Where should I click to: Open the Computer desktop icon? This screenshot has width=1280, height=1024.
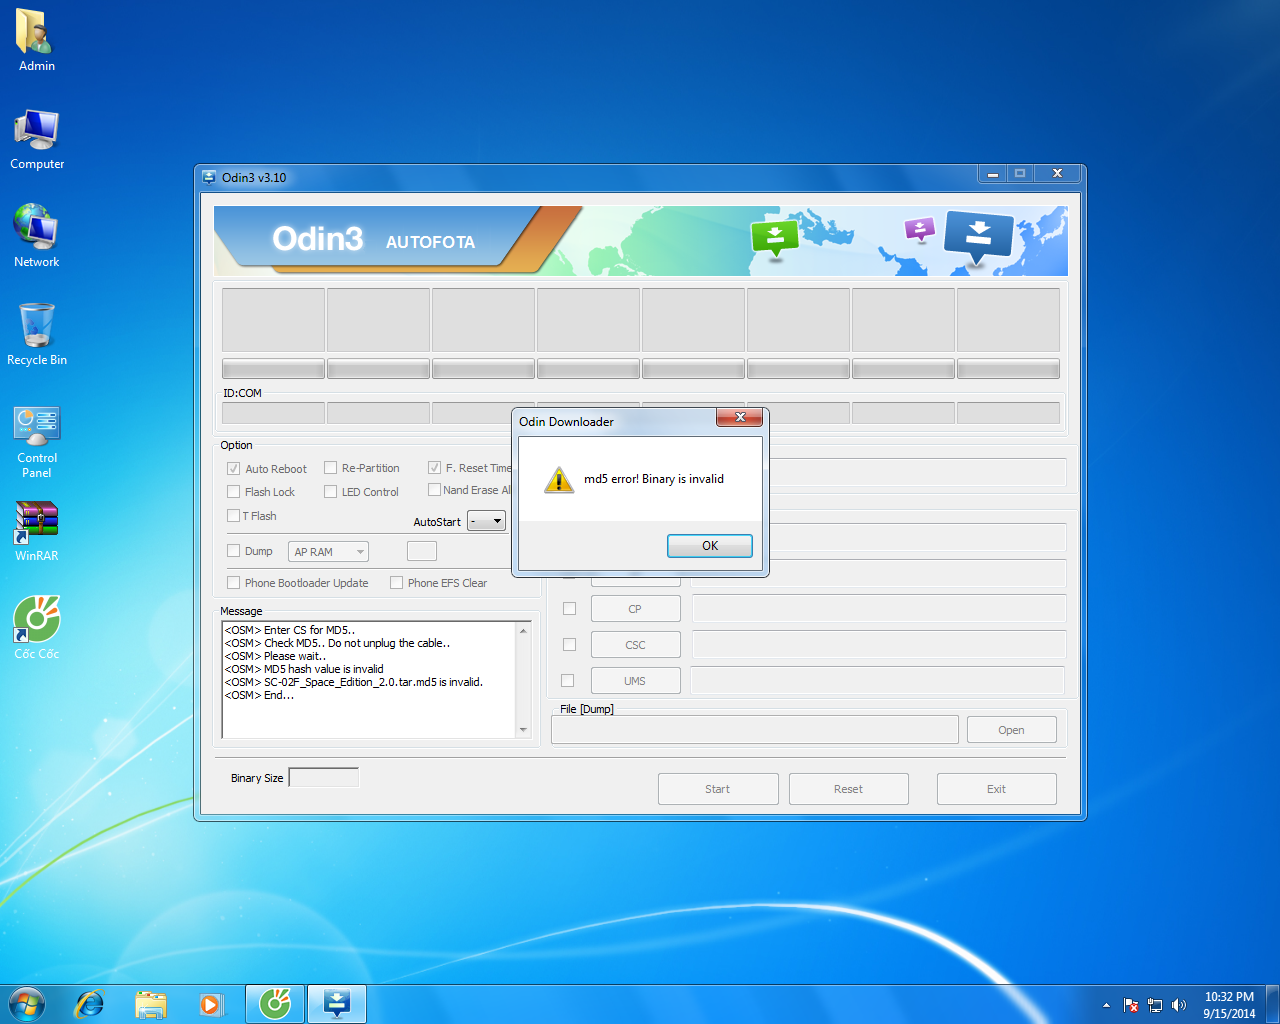point(37,140)
